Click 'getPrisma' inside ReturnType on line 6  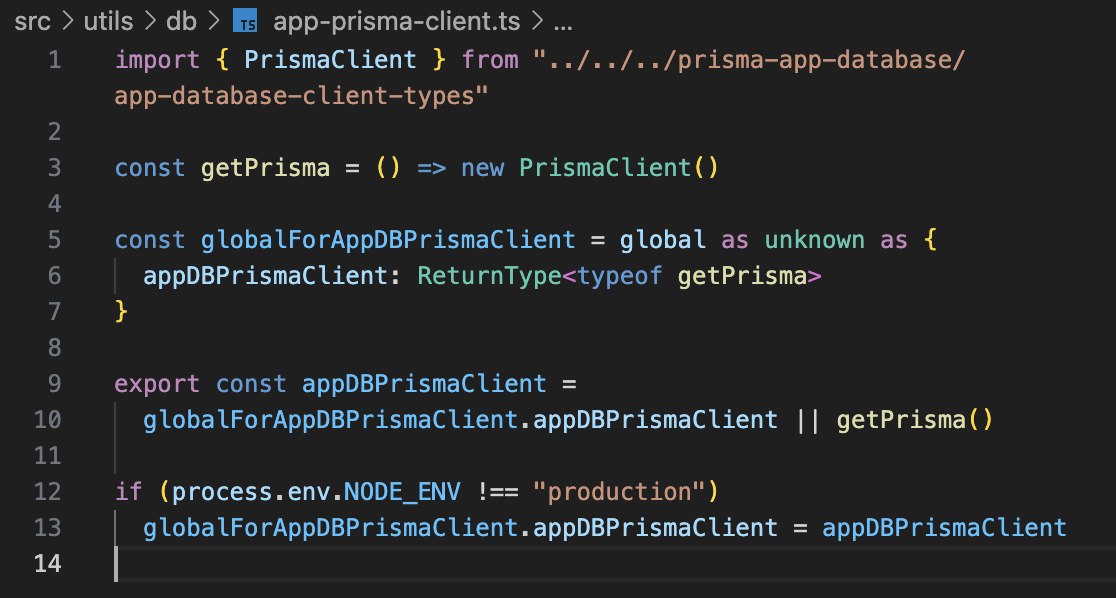(x=742, y=276)
